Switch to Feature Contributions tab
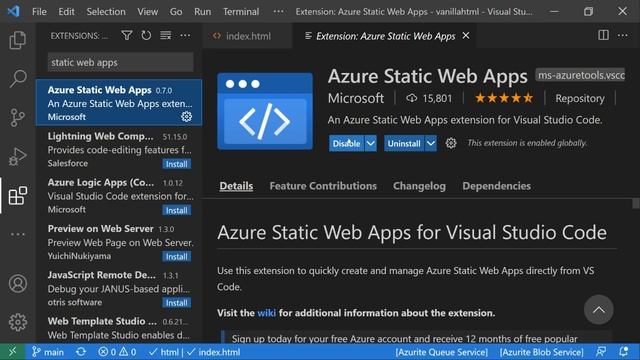The height and width of the screenshot is (360, 640). pos(323,186)
